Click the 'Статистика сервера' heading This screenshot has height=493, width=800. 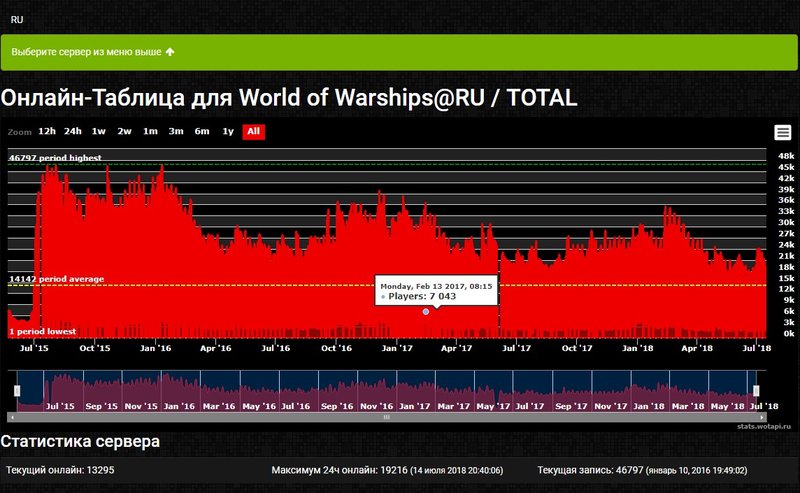[80, 441]
